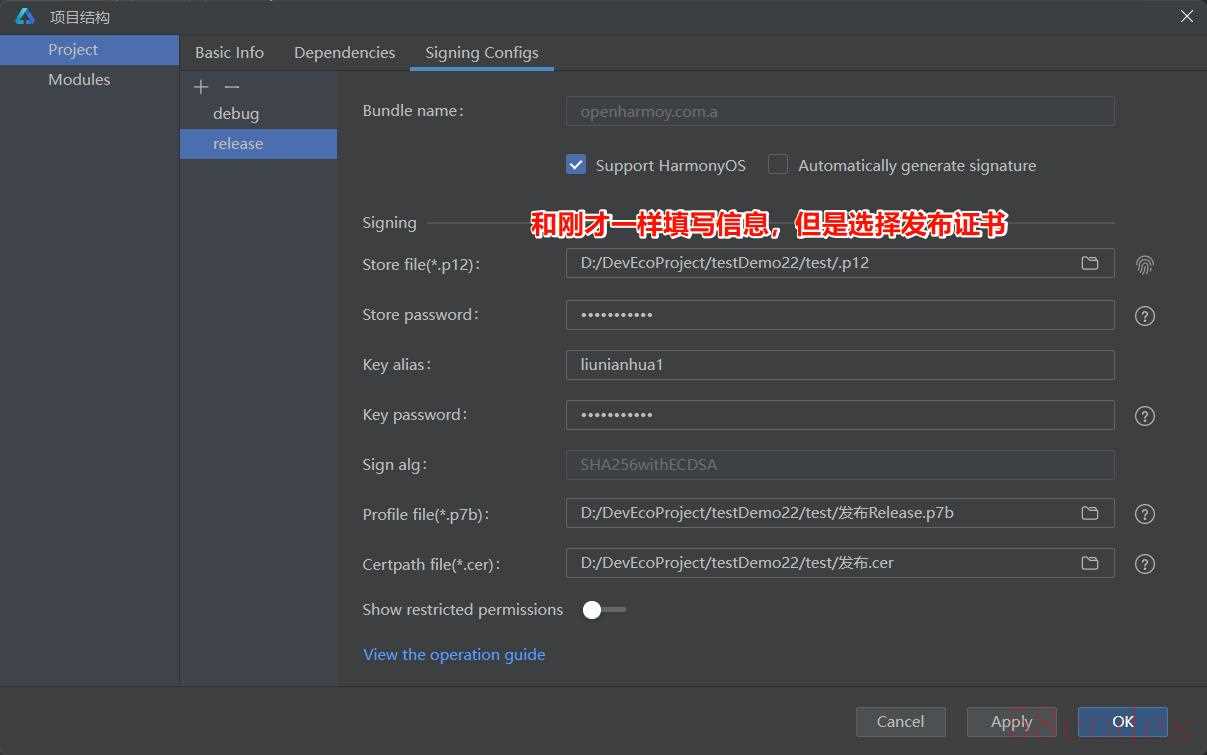
Task: Click Sign alg field SHA256withECDSA
Action: 840,465
